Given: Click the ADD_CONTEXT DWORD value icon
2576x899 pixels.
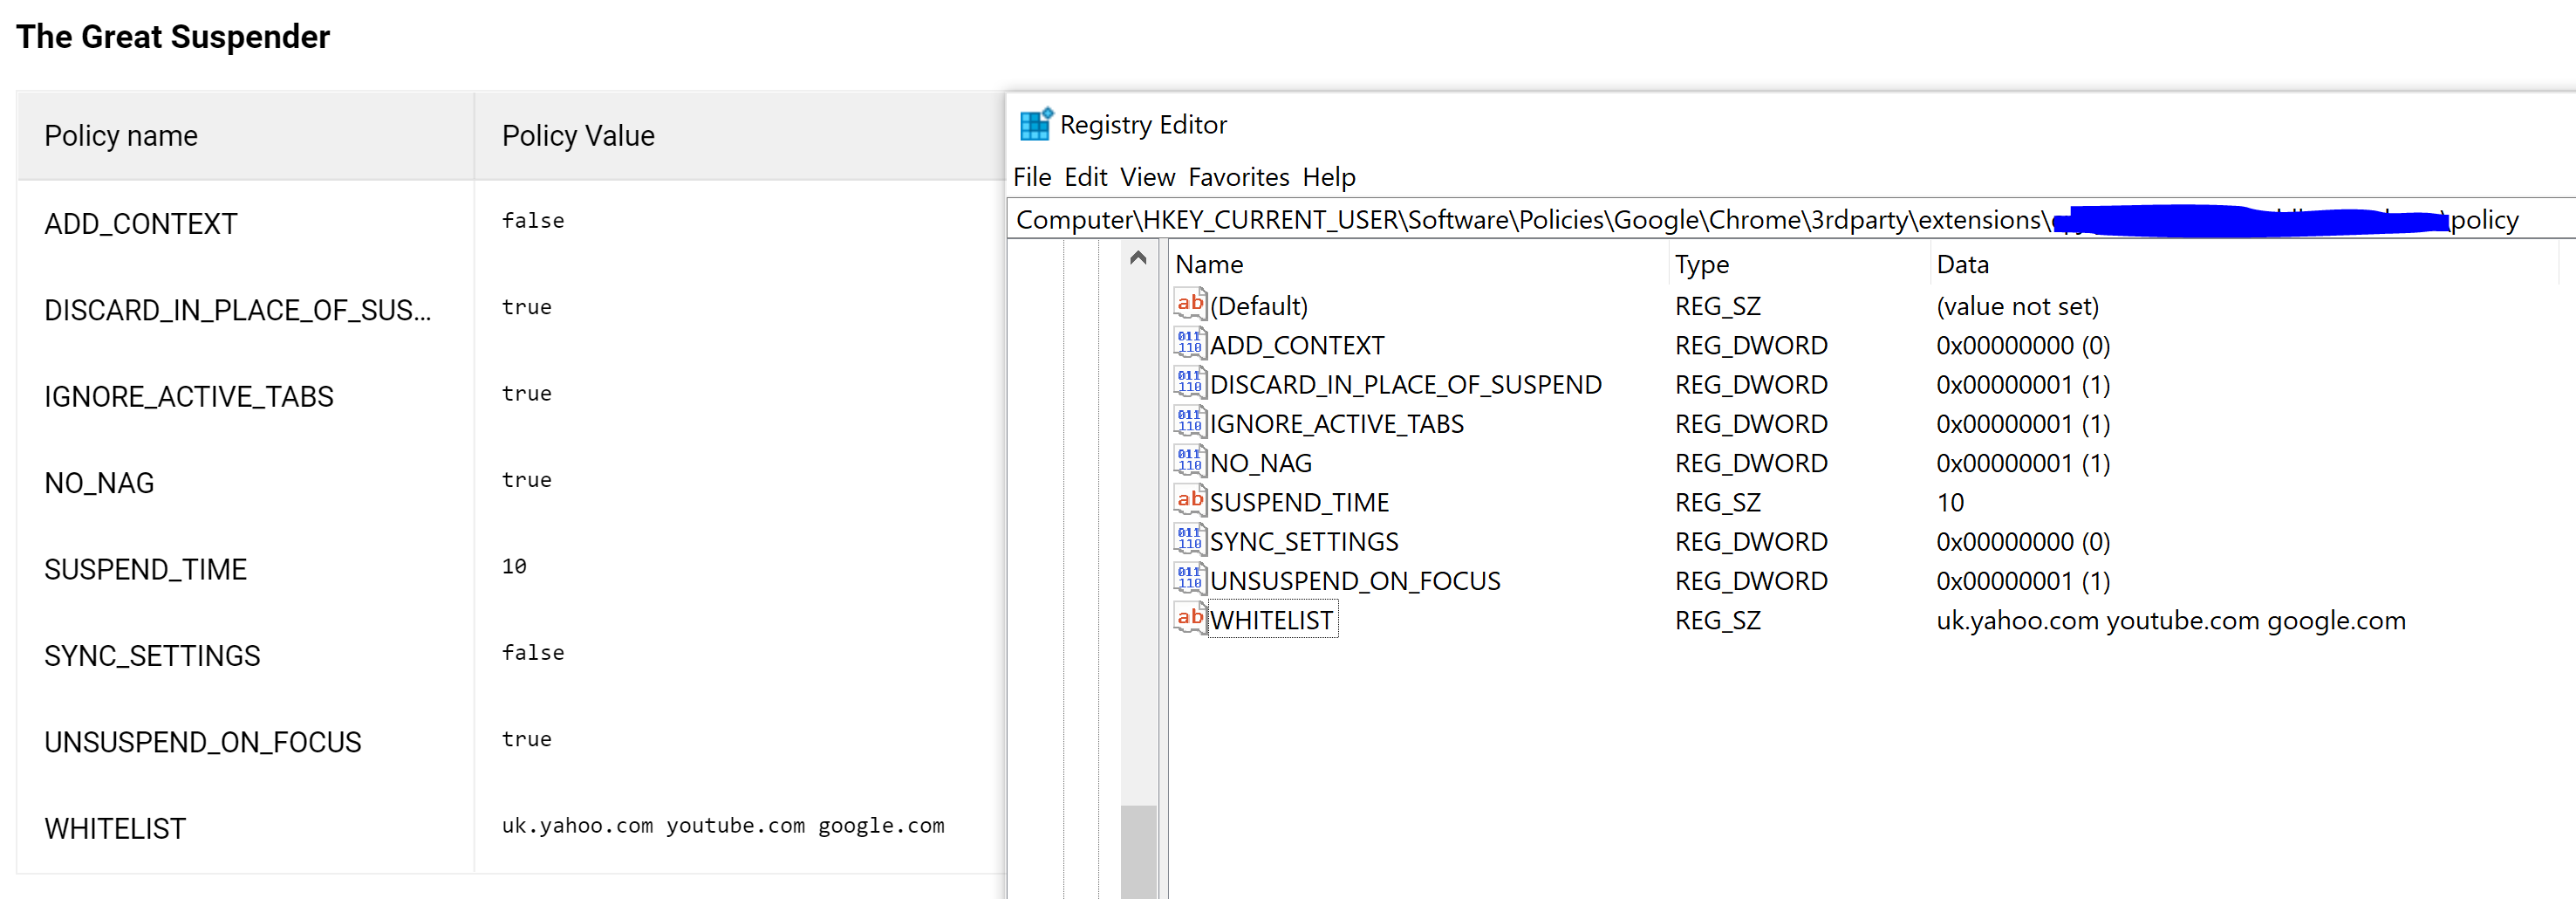Looking at the screenshot, I should pyautogui.click(x=1189, y=343).
